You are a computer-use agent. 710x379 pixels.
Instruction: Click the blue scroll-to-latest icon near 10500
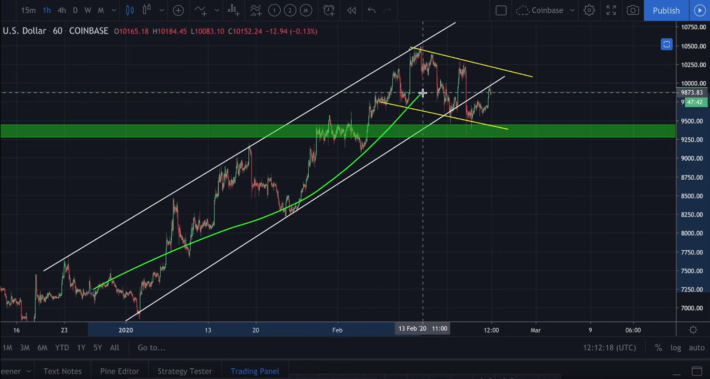[667, 44]
